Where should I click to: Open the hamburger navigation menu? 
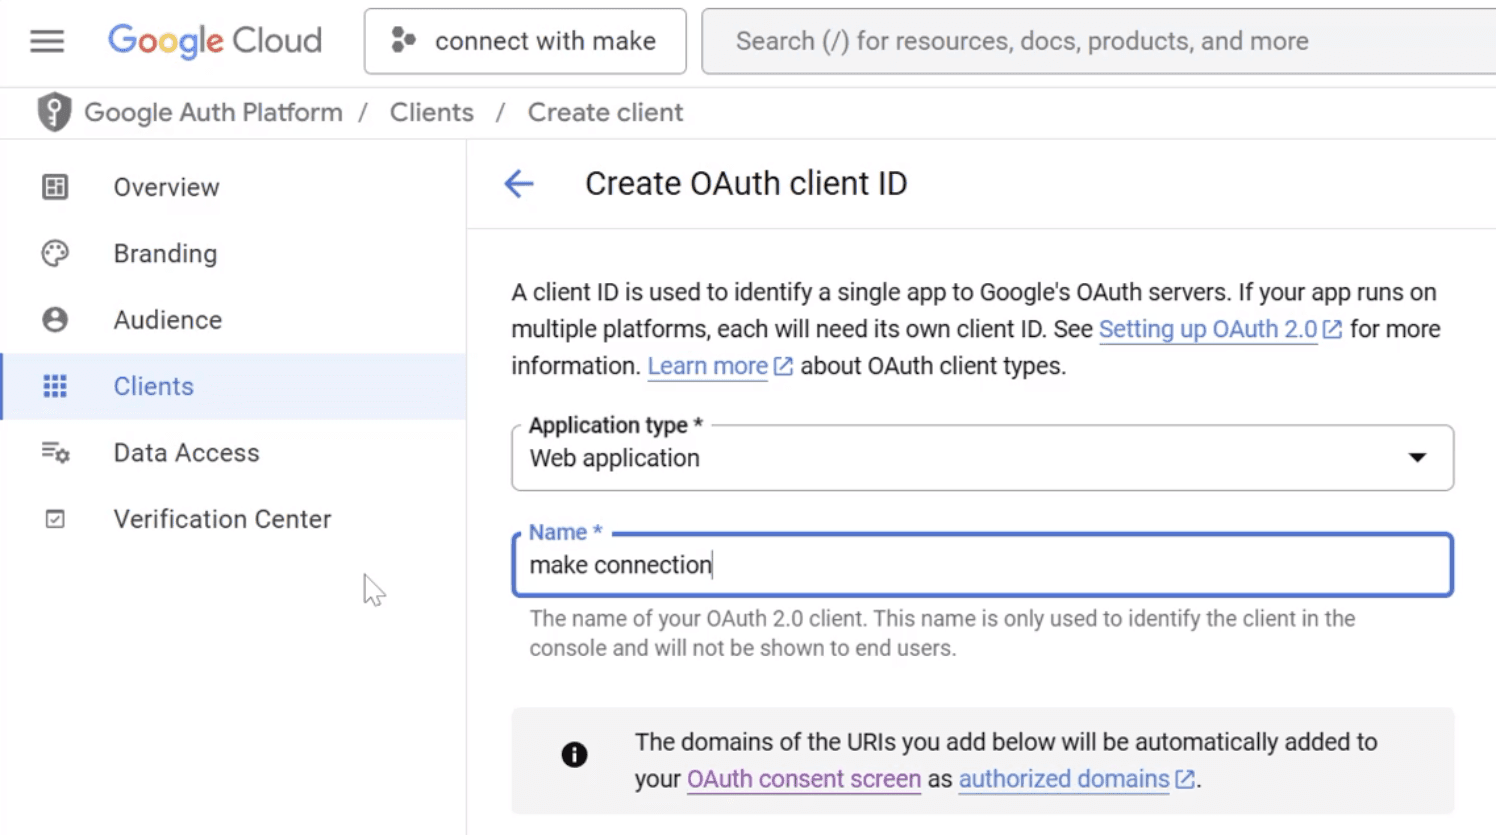click(47, 41)
